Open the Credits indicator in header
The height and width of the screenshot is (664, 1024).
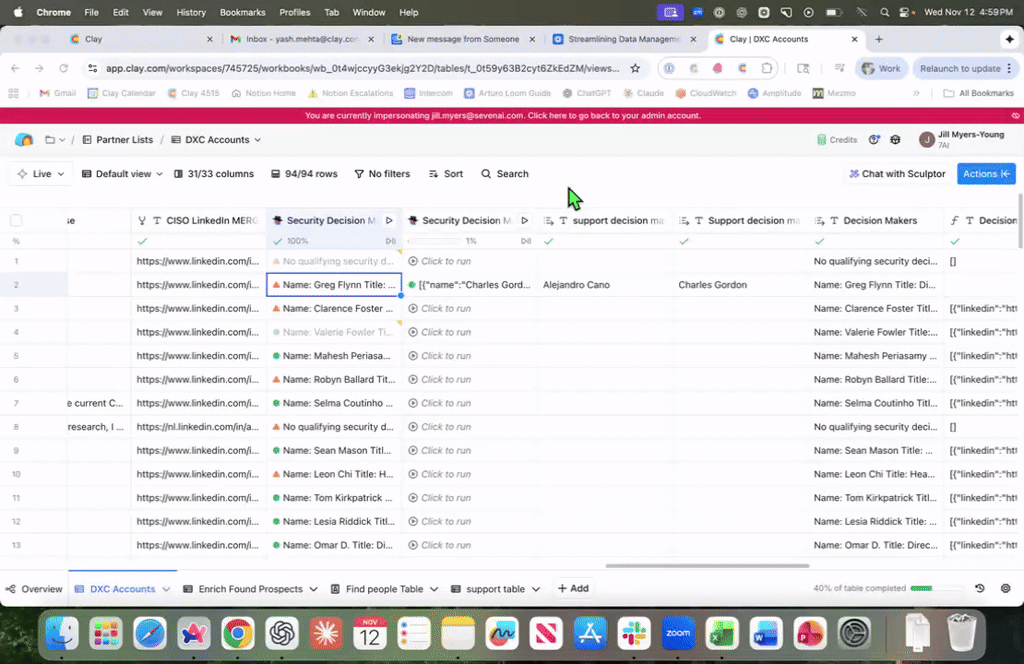[x=837, y=140]
